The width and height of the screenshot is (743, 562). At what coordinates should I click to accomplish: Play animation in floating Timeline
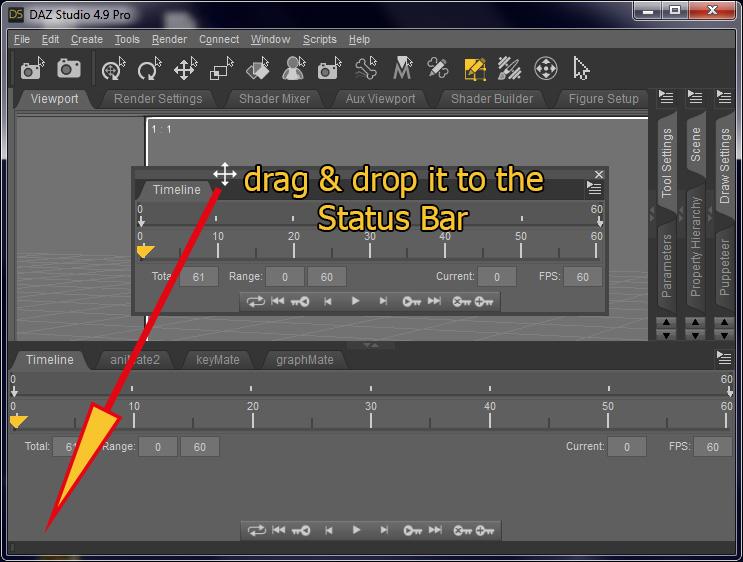(x=355, y=301)
